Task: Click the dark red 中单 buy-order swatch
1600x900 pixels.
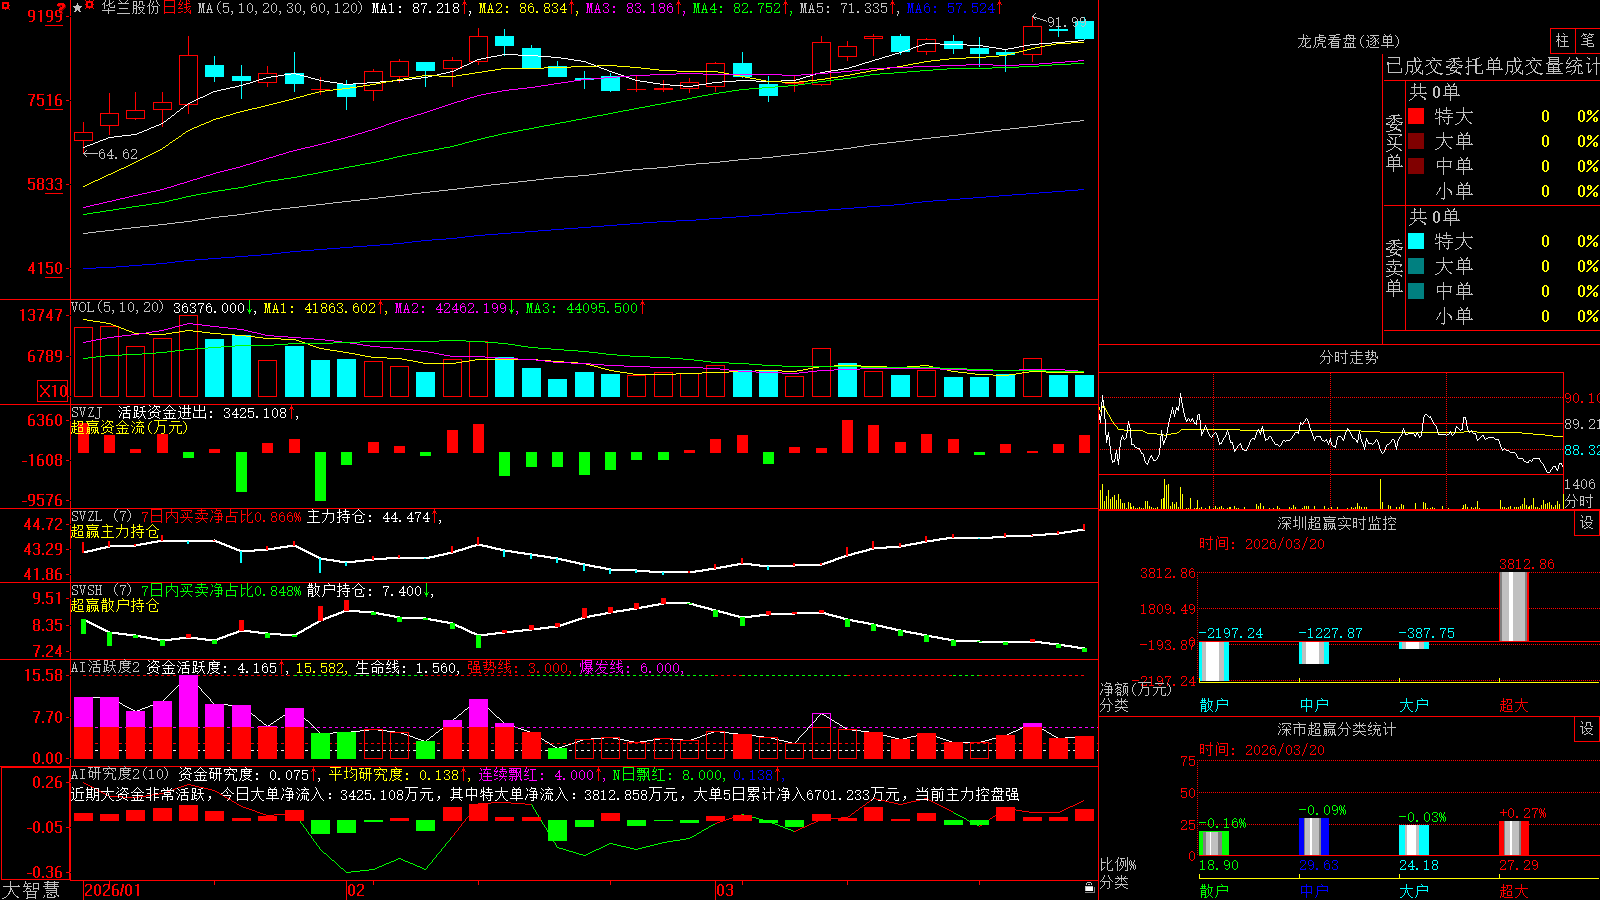Action: click(x=1416, y=165)
